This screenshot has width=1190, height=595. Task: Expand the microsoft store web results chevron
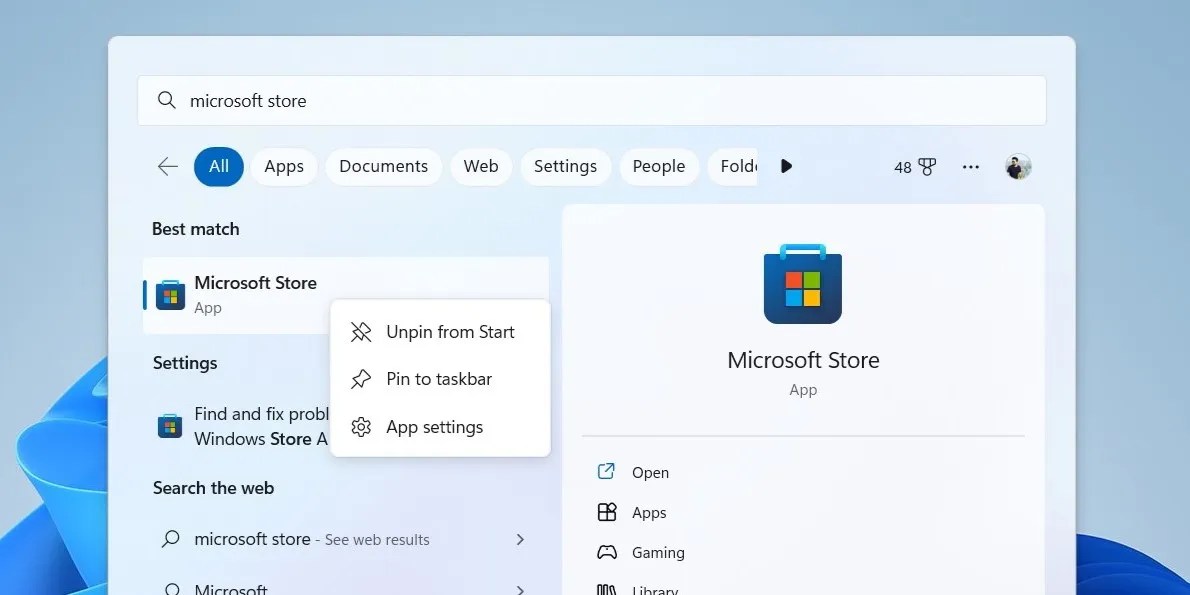point(520,539)
